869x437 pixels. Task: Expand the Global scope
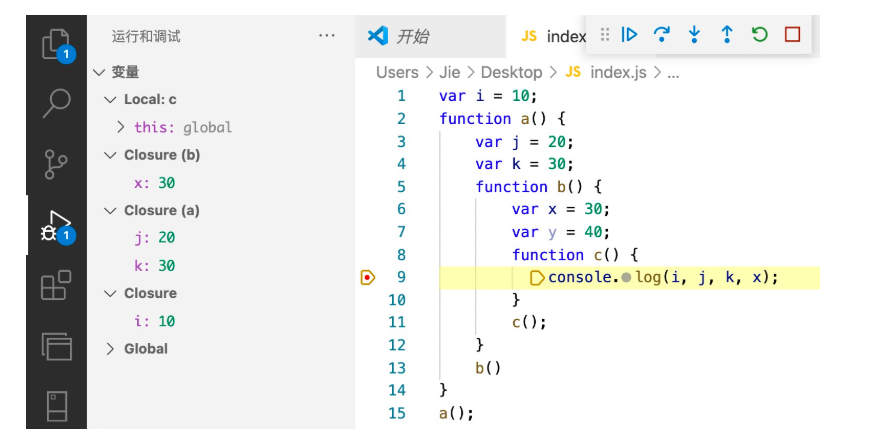110,349
